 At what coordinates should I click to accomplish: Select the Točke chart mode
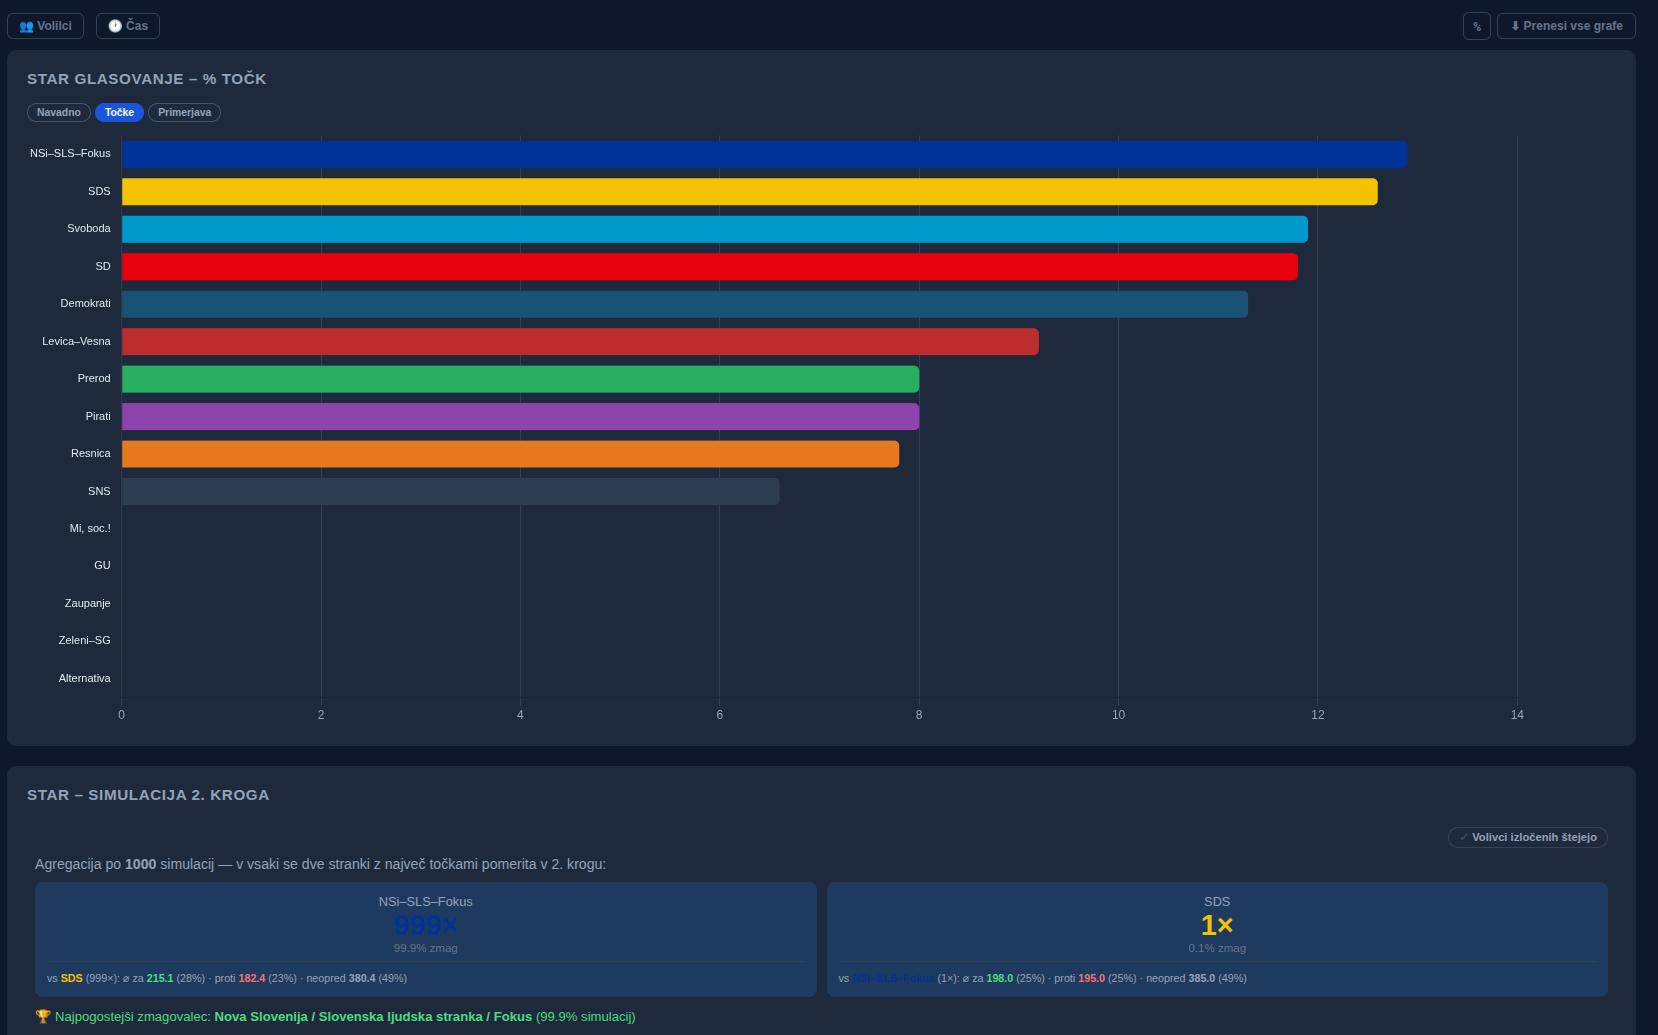click(119, 112)
